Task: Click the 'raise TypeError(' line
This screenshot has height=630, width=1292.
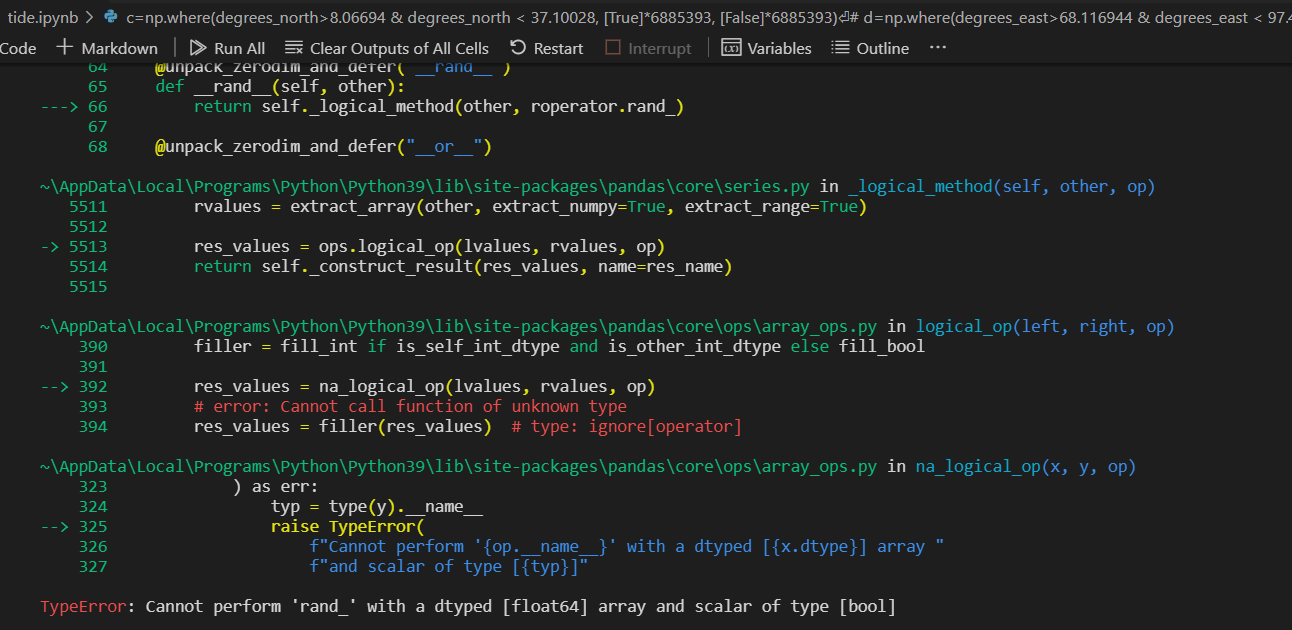Action: (348, 526)
